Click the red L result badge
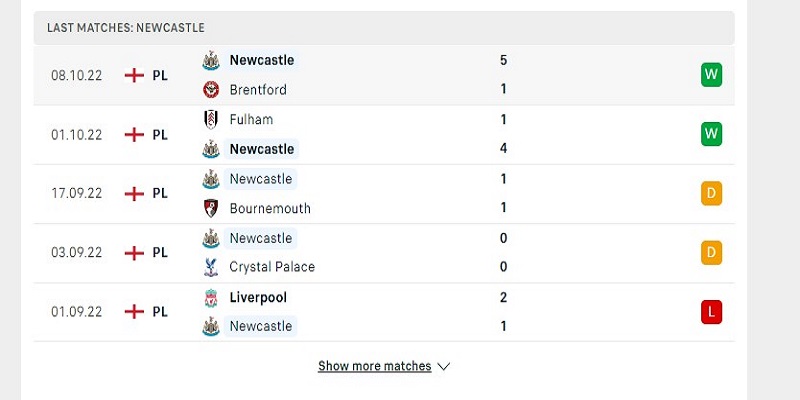 pos(711,312)
